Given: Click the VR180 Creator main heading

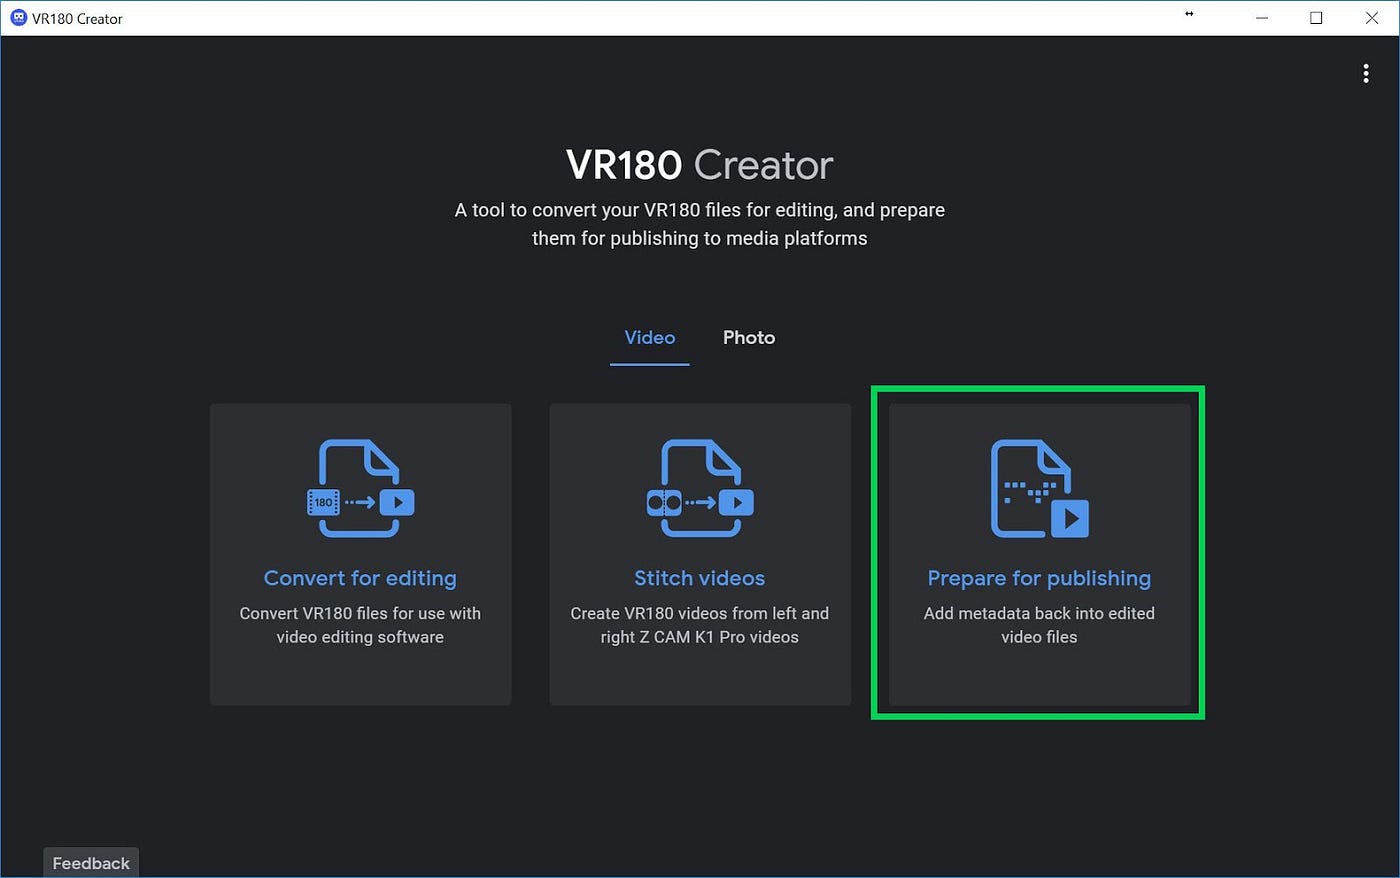Looking at the screenshot, I should 700,165.
